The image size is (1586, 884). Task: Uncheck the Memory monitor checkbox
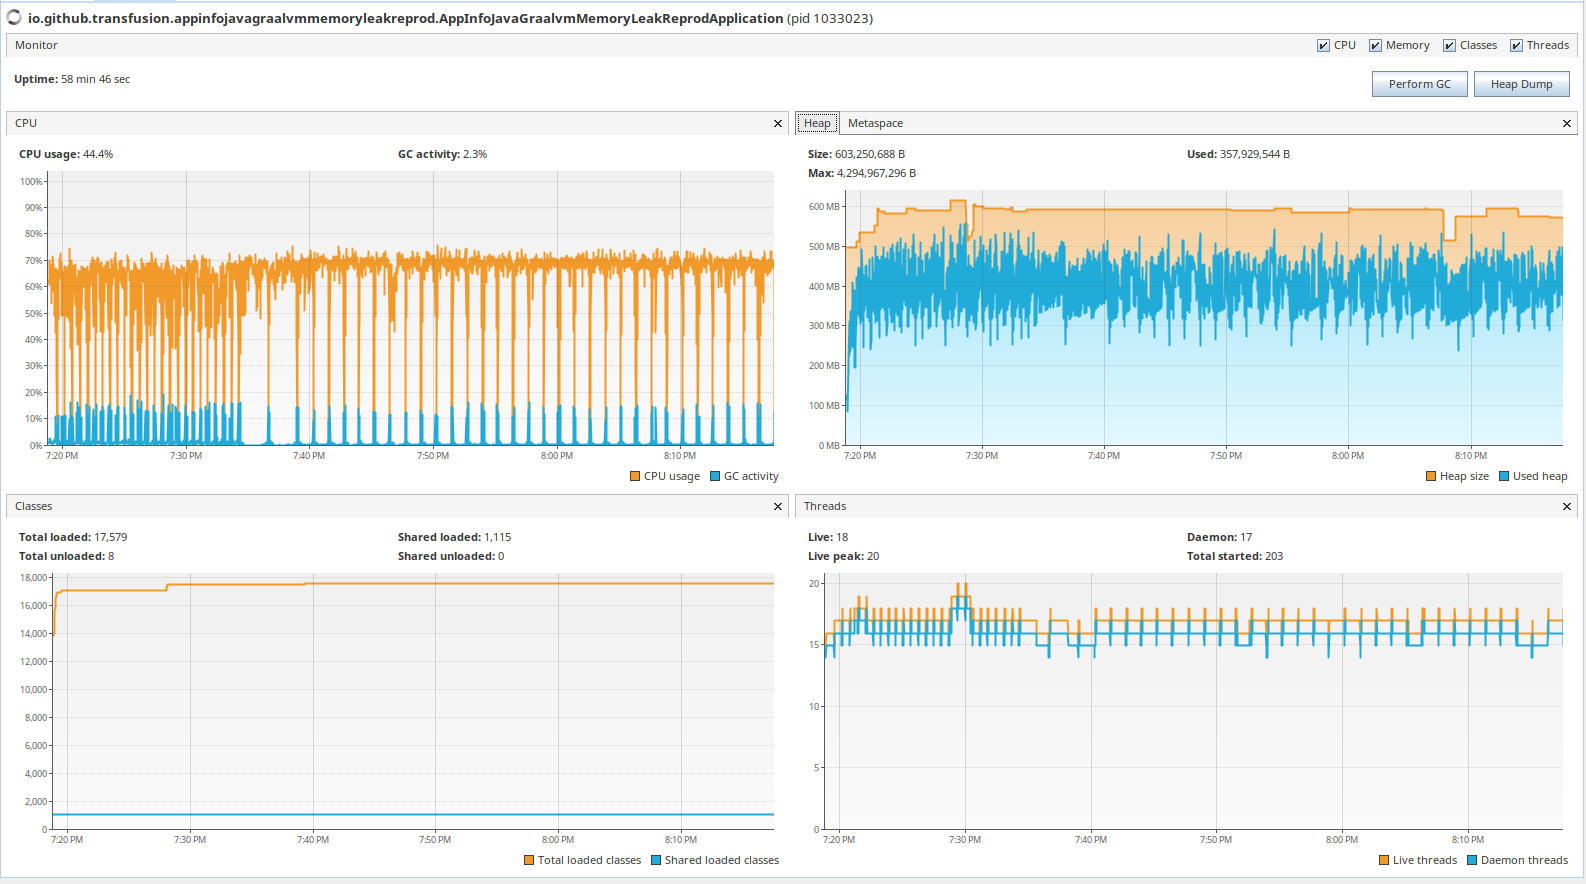[1375, 45]
